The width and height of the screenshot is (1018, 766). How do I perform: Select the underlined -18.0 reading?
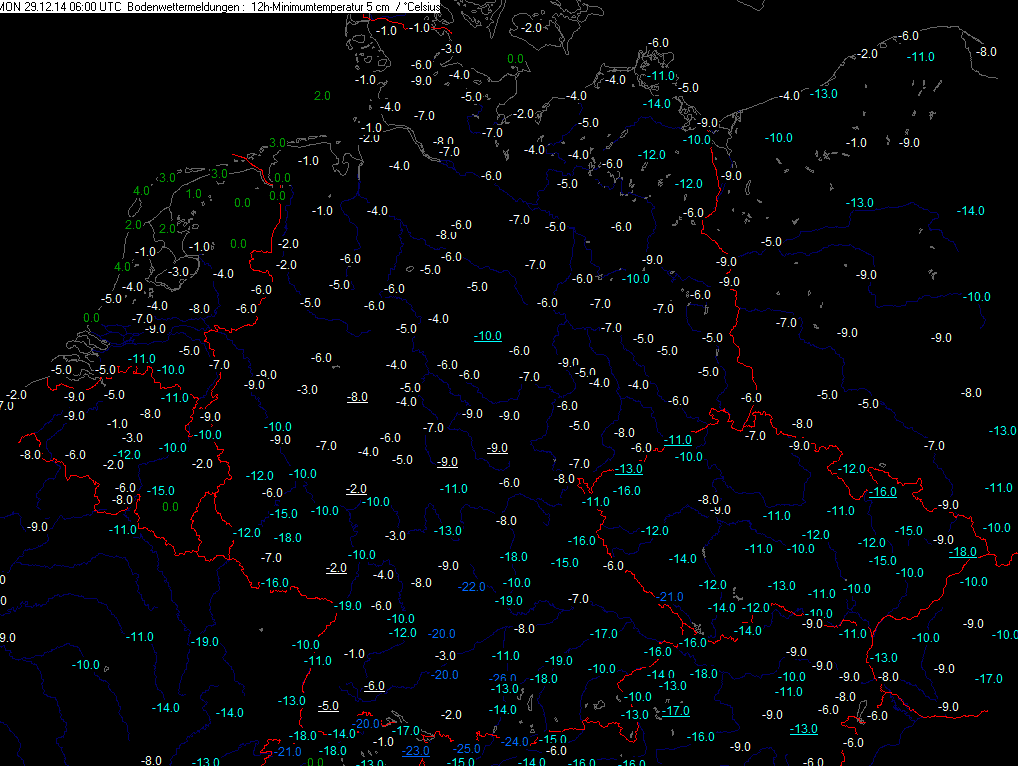coord(962,552)
